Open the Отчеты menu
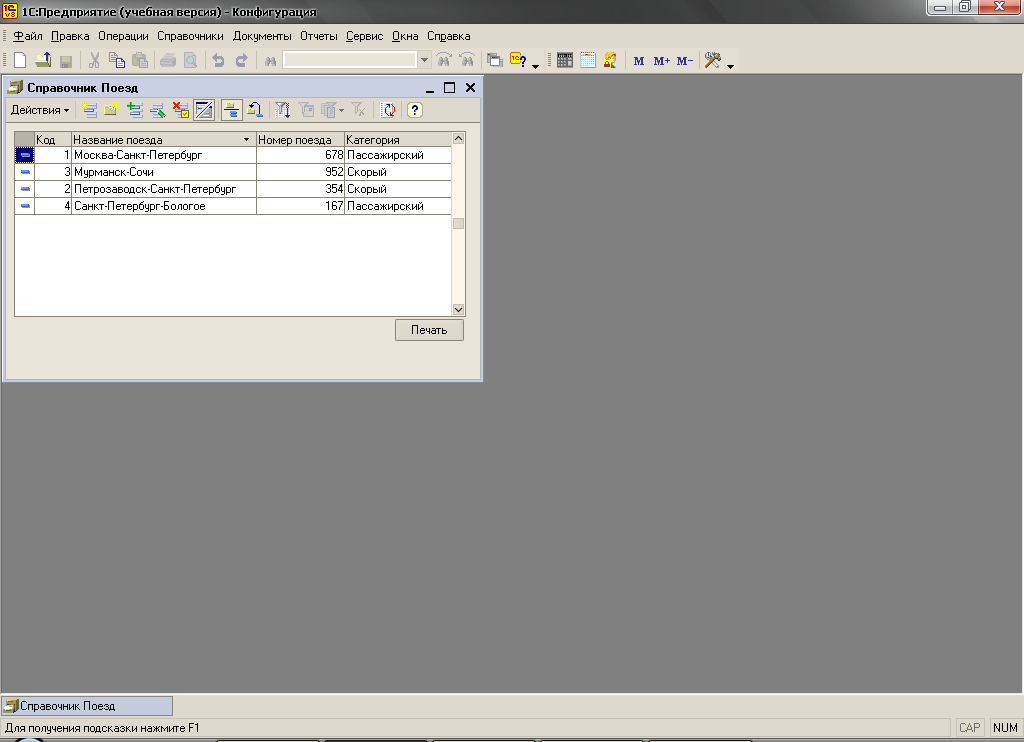The width and height of the screenshot is (1024, 742). point(319,36)
